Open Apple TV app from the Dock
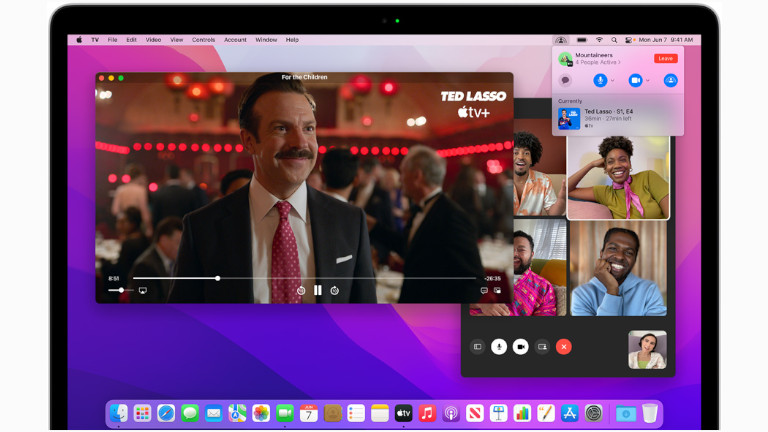The width and height of the screenshot is (768, 432). 404,413
